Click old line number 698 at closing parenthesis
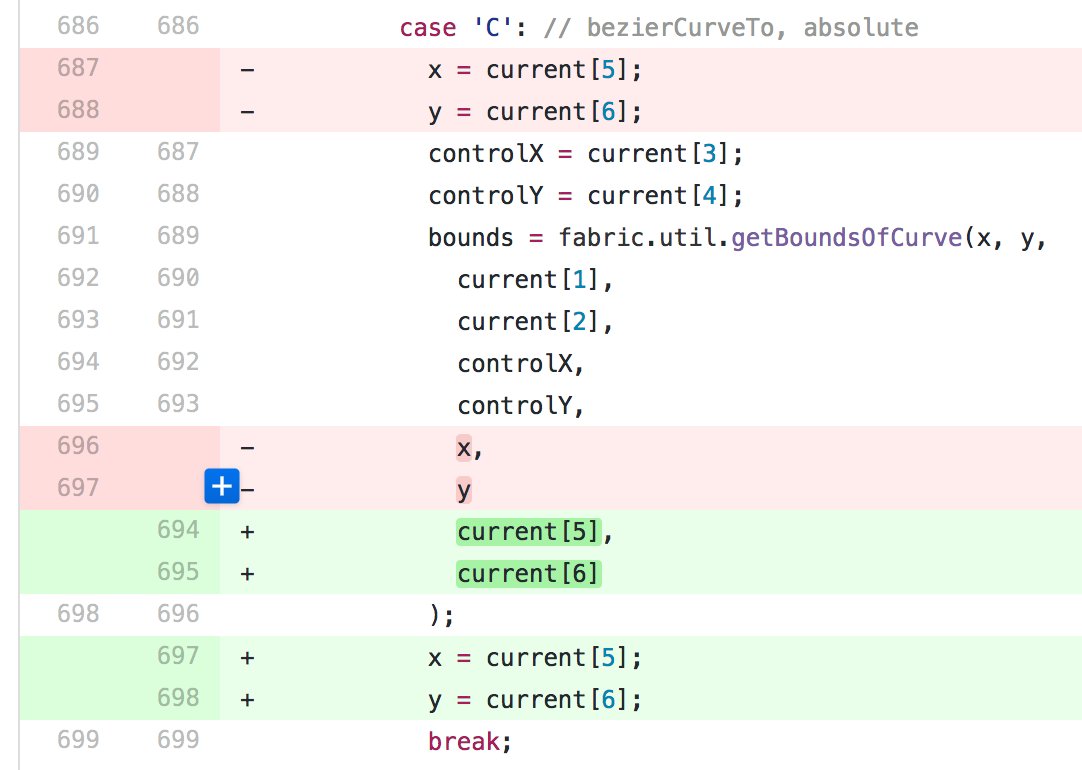 pos(78,614)
